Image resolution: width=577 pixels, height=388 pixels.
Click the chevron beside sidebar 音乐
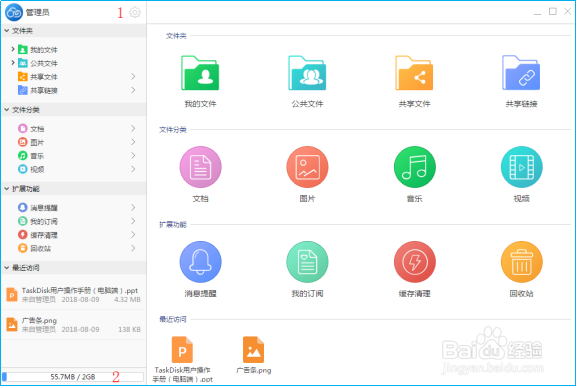[133, 156]
